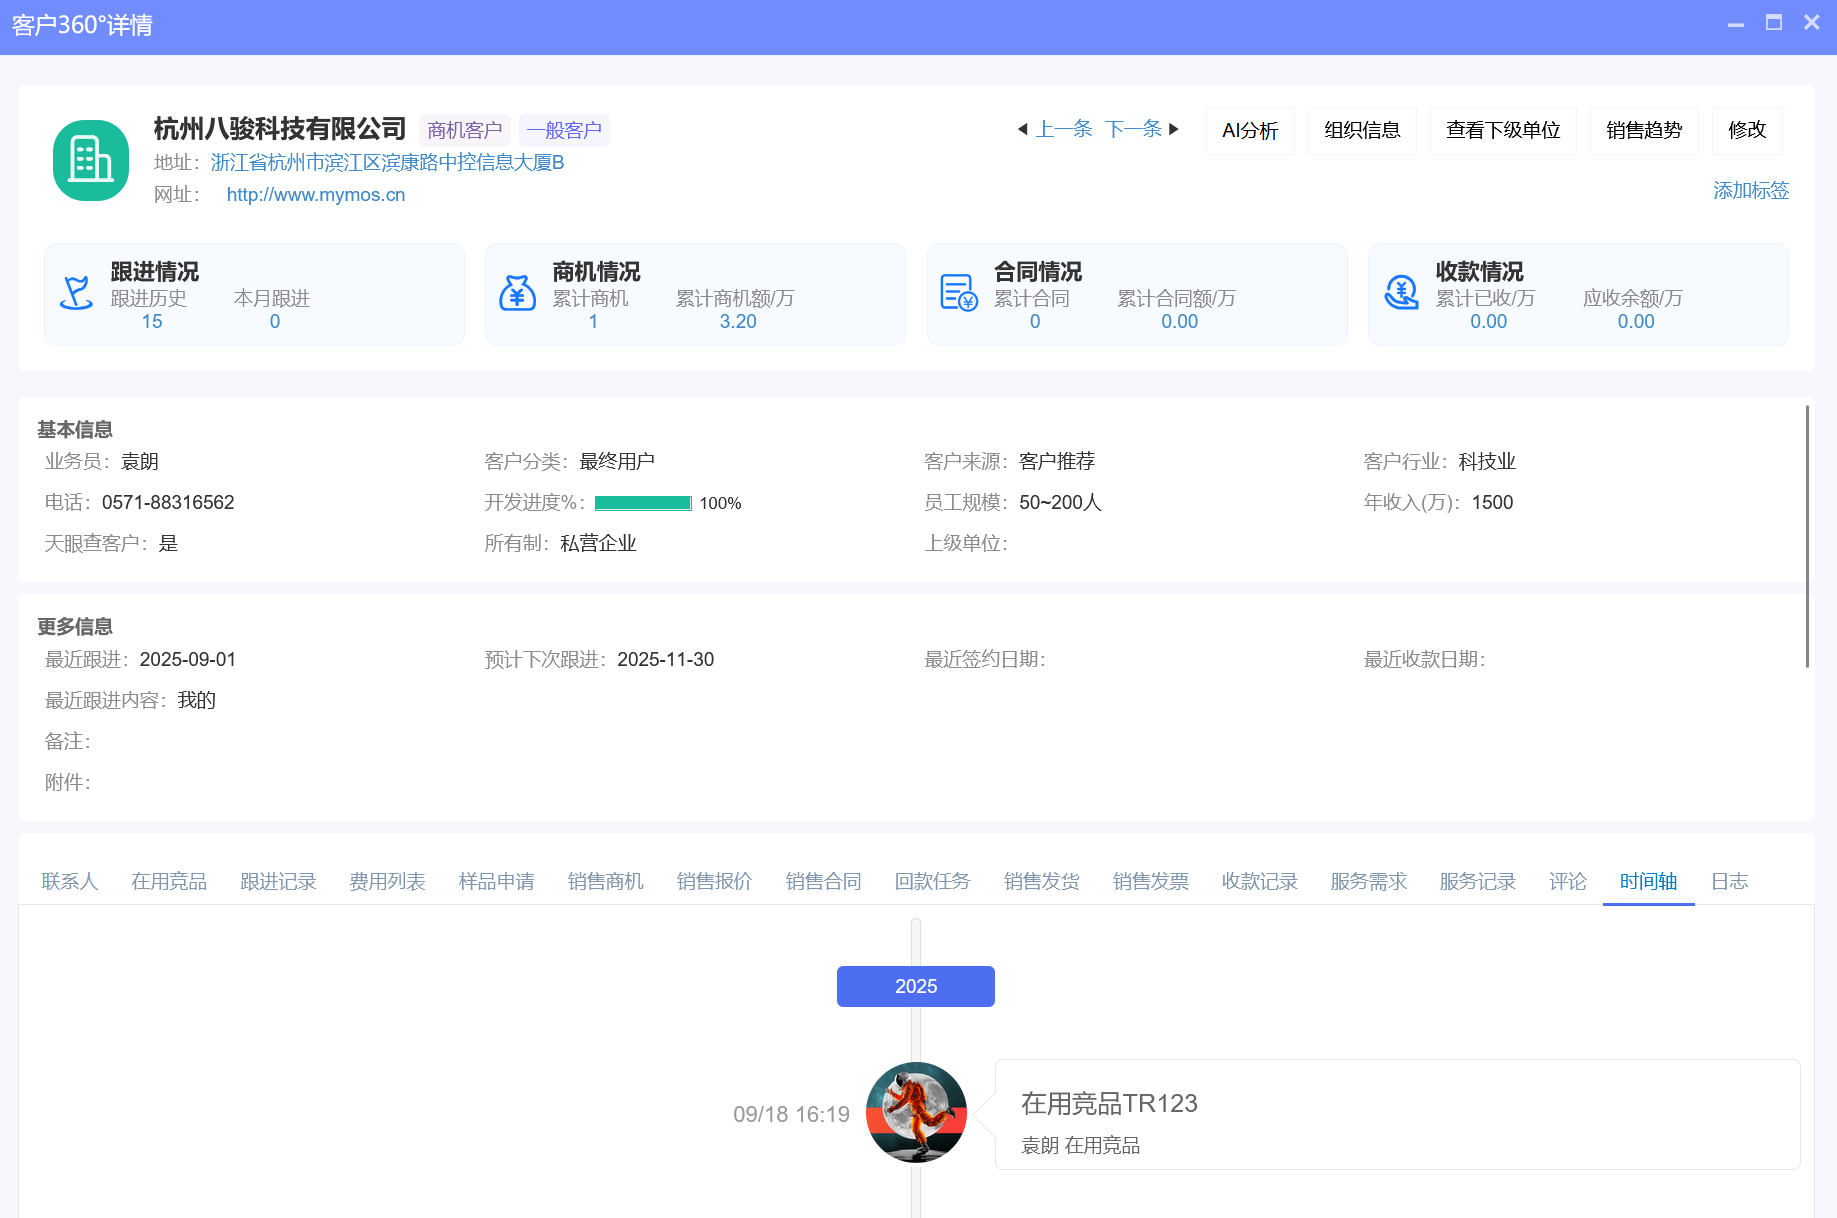This screenshot has height=1218, width=1837.
Task: Open the company website mymos.cn link
Action: (316, 195)
